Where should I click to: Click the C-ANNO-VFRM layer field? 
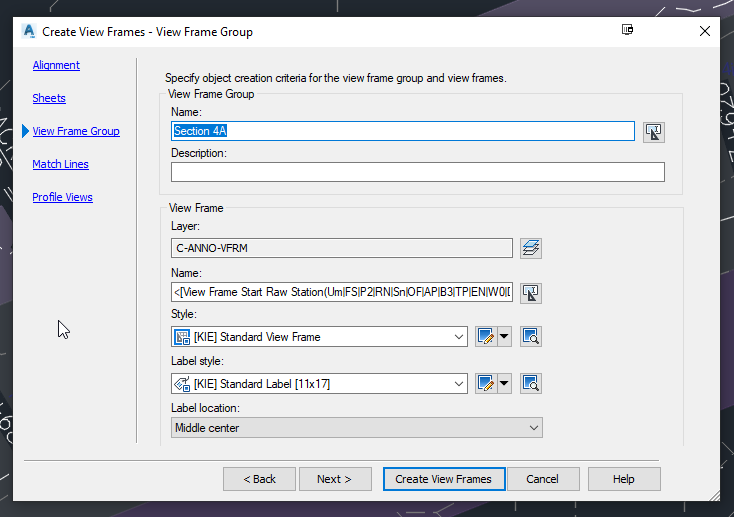click(342, 248)
